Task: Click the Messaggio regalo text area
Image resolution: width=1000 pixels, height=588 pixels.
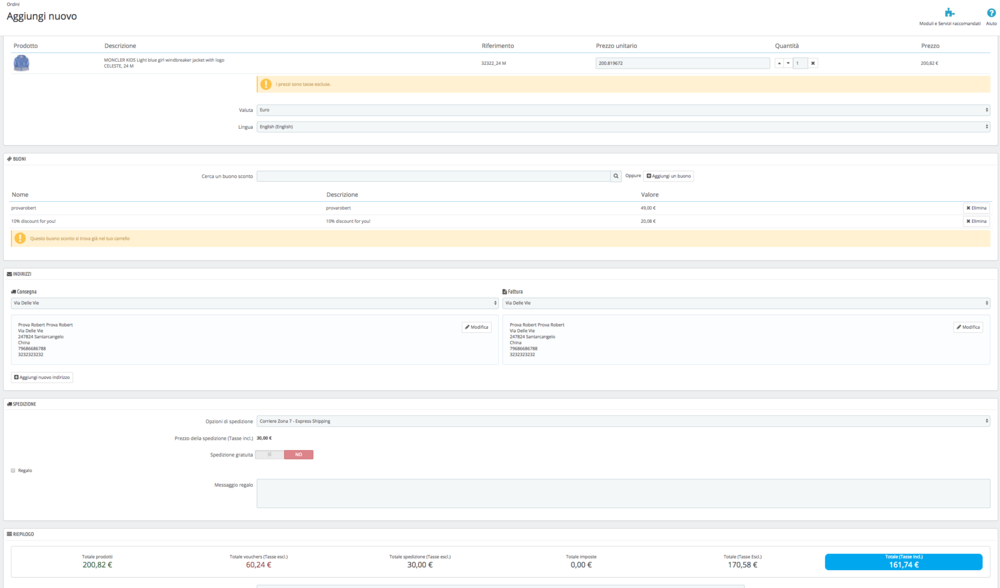Action: 623,494
